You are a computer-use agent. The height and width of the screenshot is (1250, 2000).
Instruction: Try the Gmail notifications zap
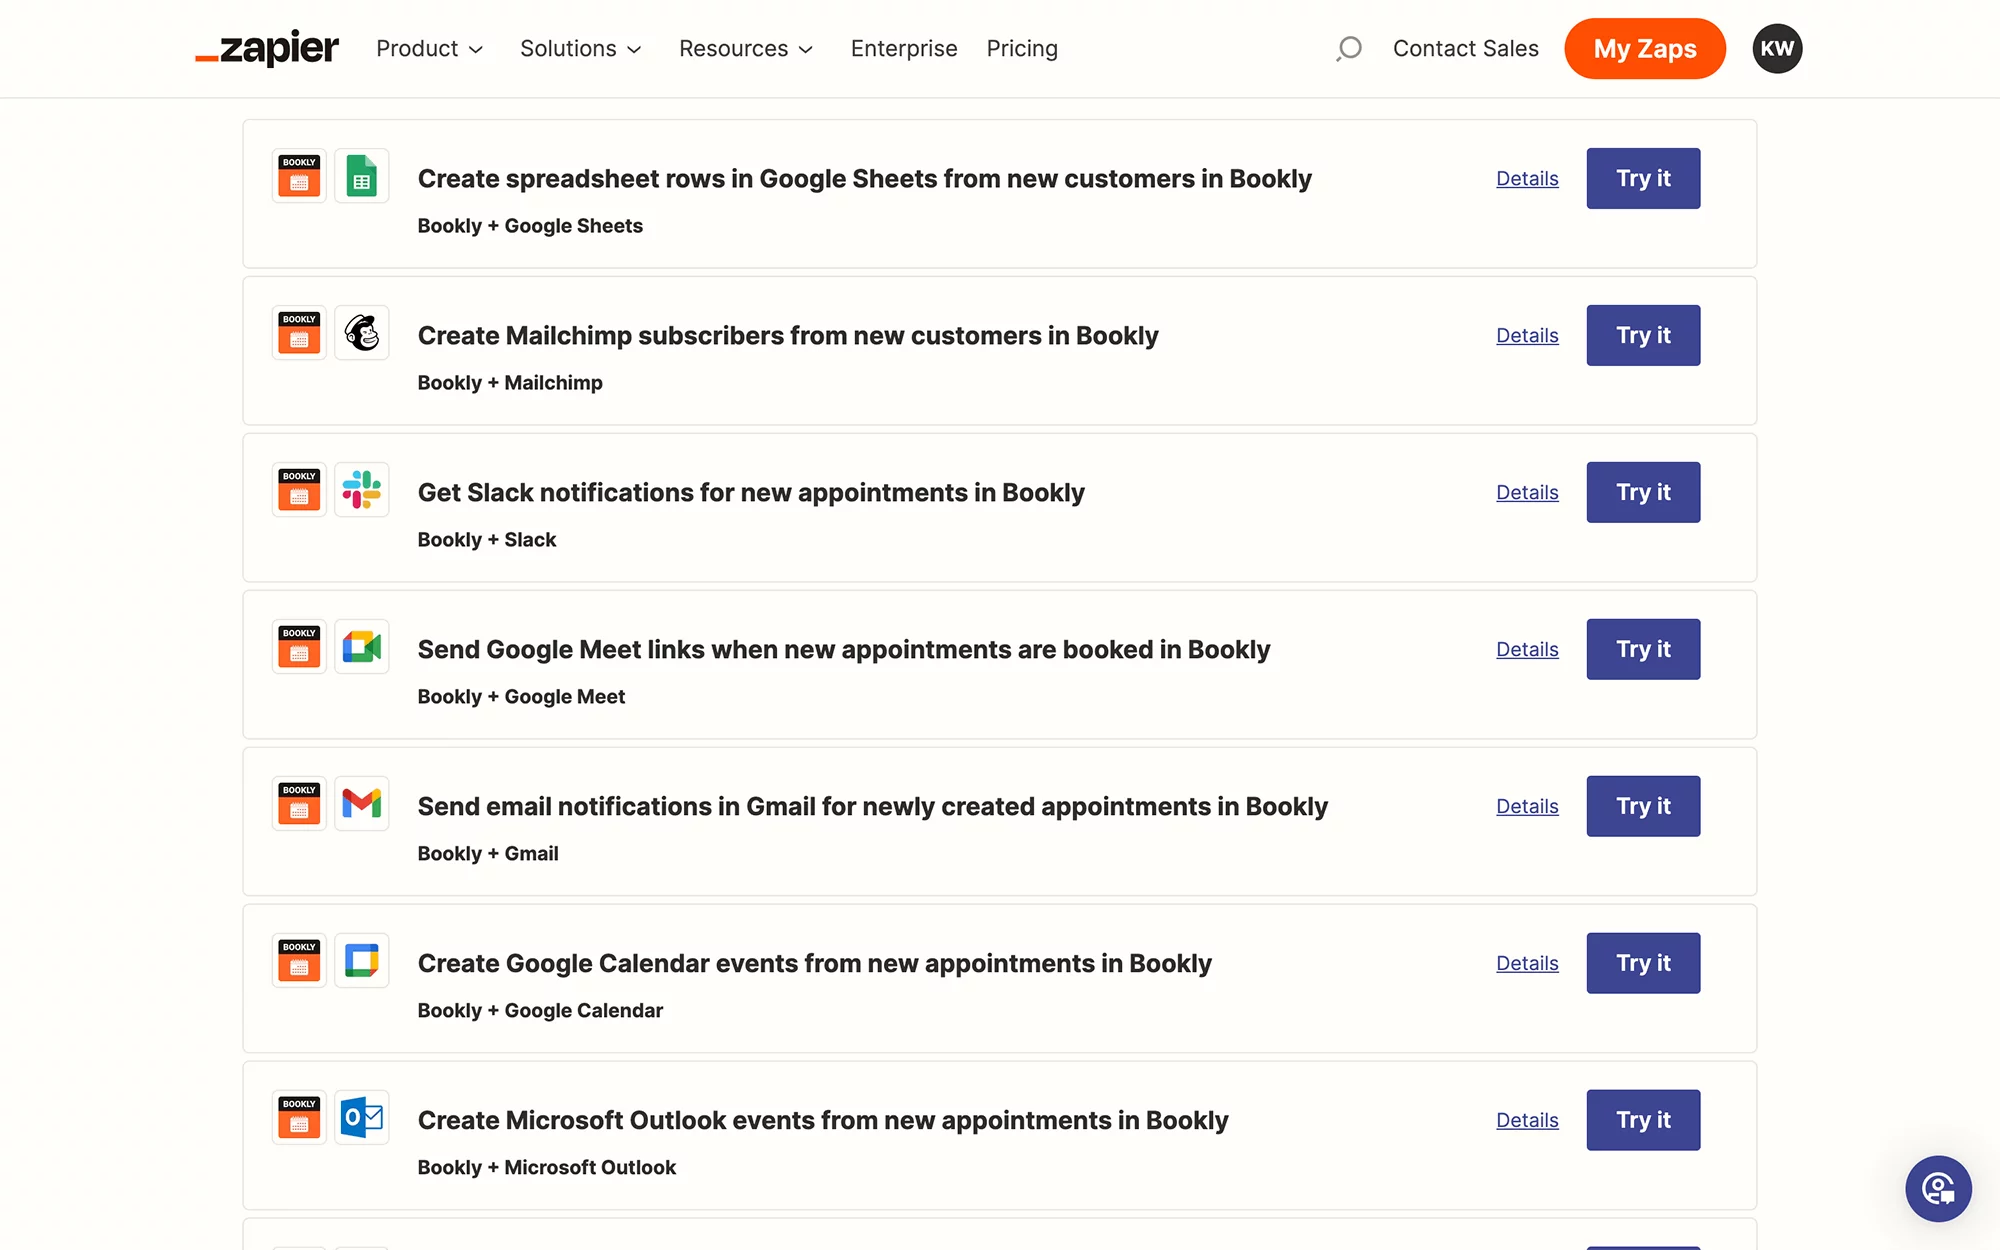(x=1643, y=806)
